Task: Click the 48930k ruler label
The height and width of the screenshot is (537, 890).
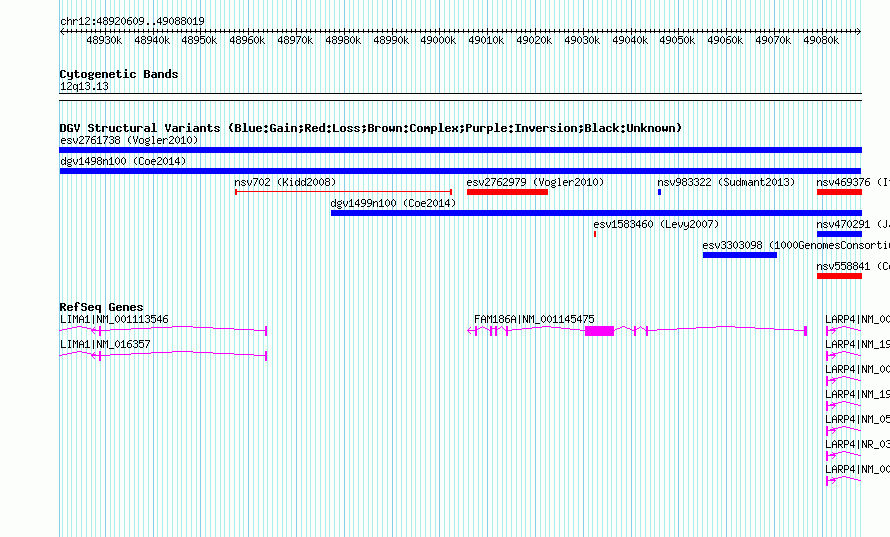Action: coord(104,40)
